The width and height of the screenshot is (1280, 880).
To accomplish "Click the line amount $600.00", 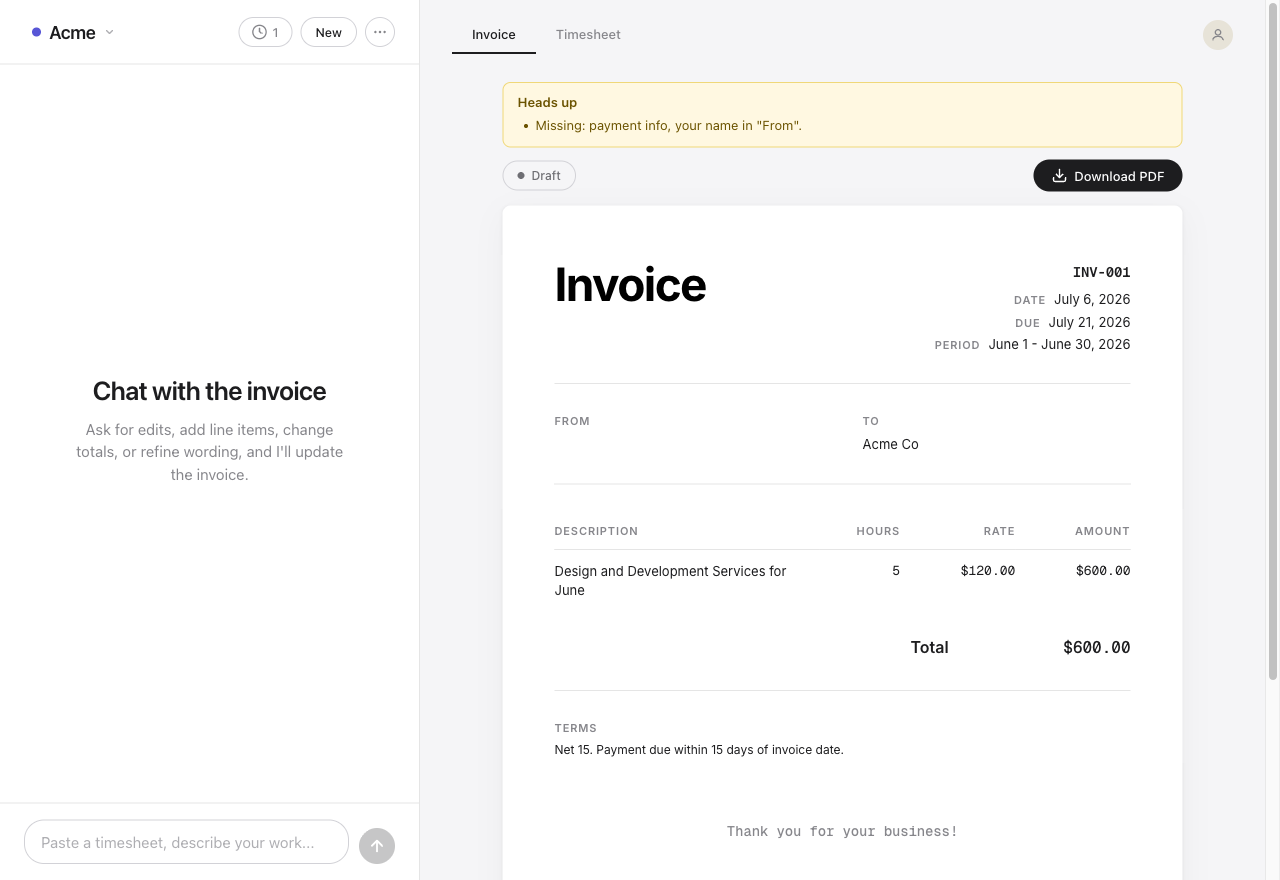I will 1103,571.
